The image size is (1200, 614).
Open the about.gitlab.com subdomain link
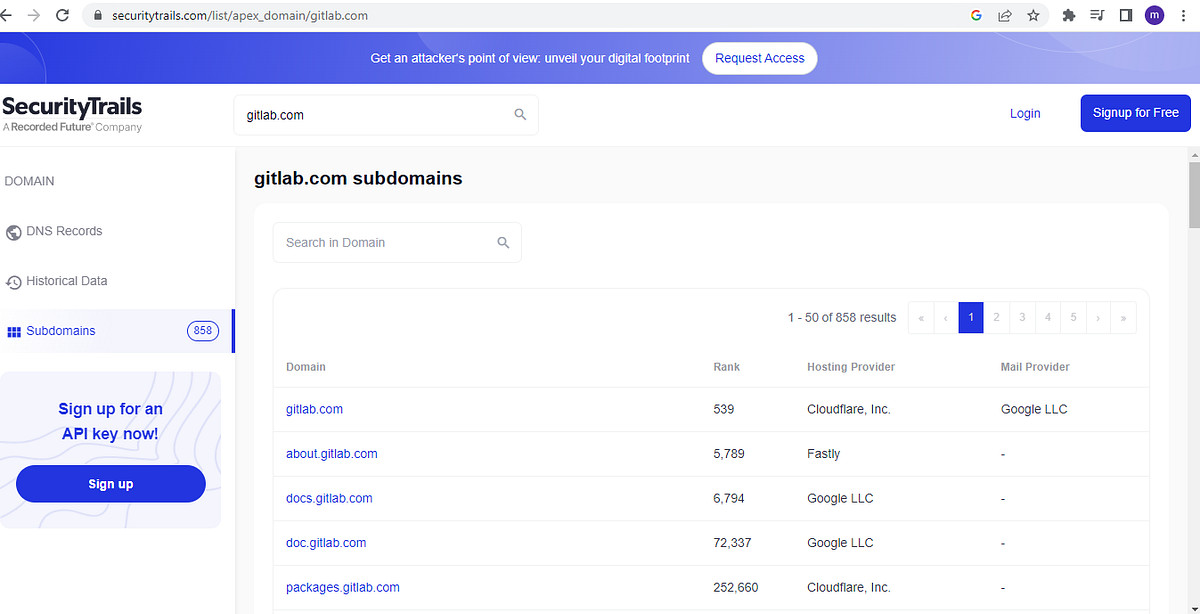point(331,453)
